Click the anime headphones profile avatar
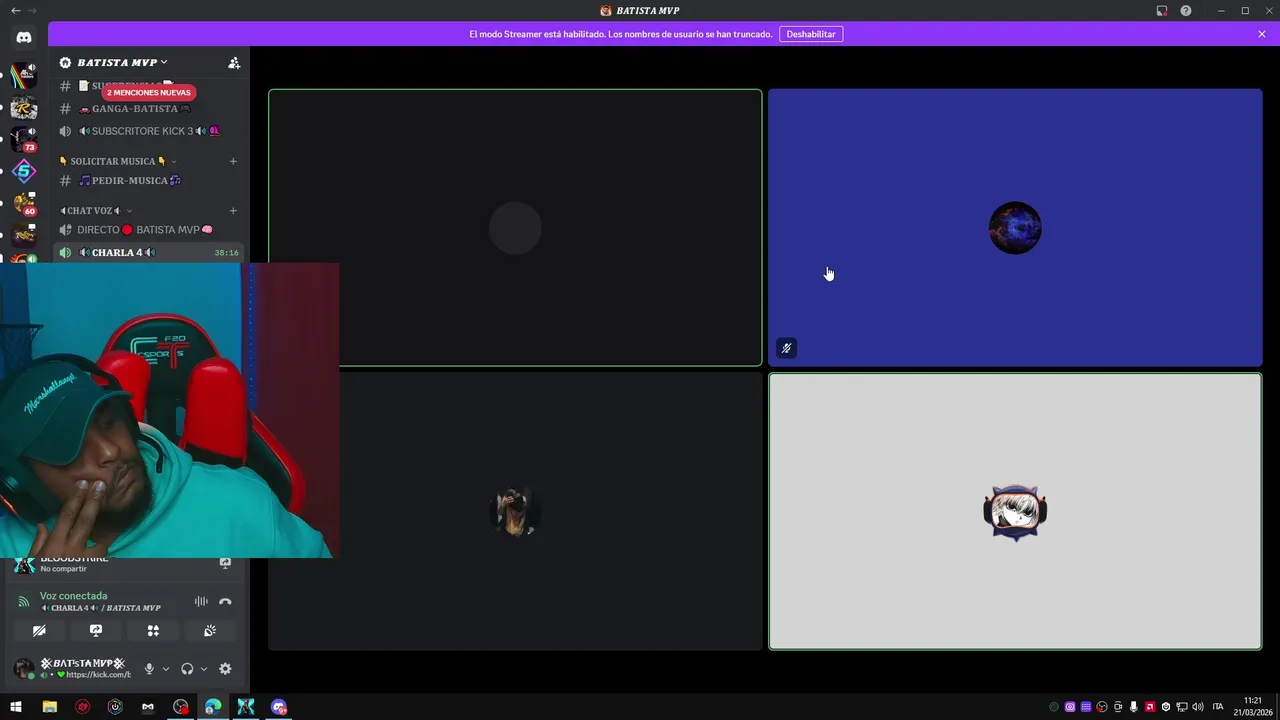Screen dimensions: 1280x720 tap(1015, 512)
